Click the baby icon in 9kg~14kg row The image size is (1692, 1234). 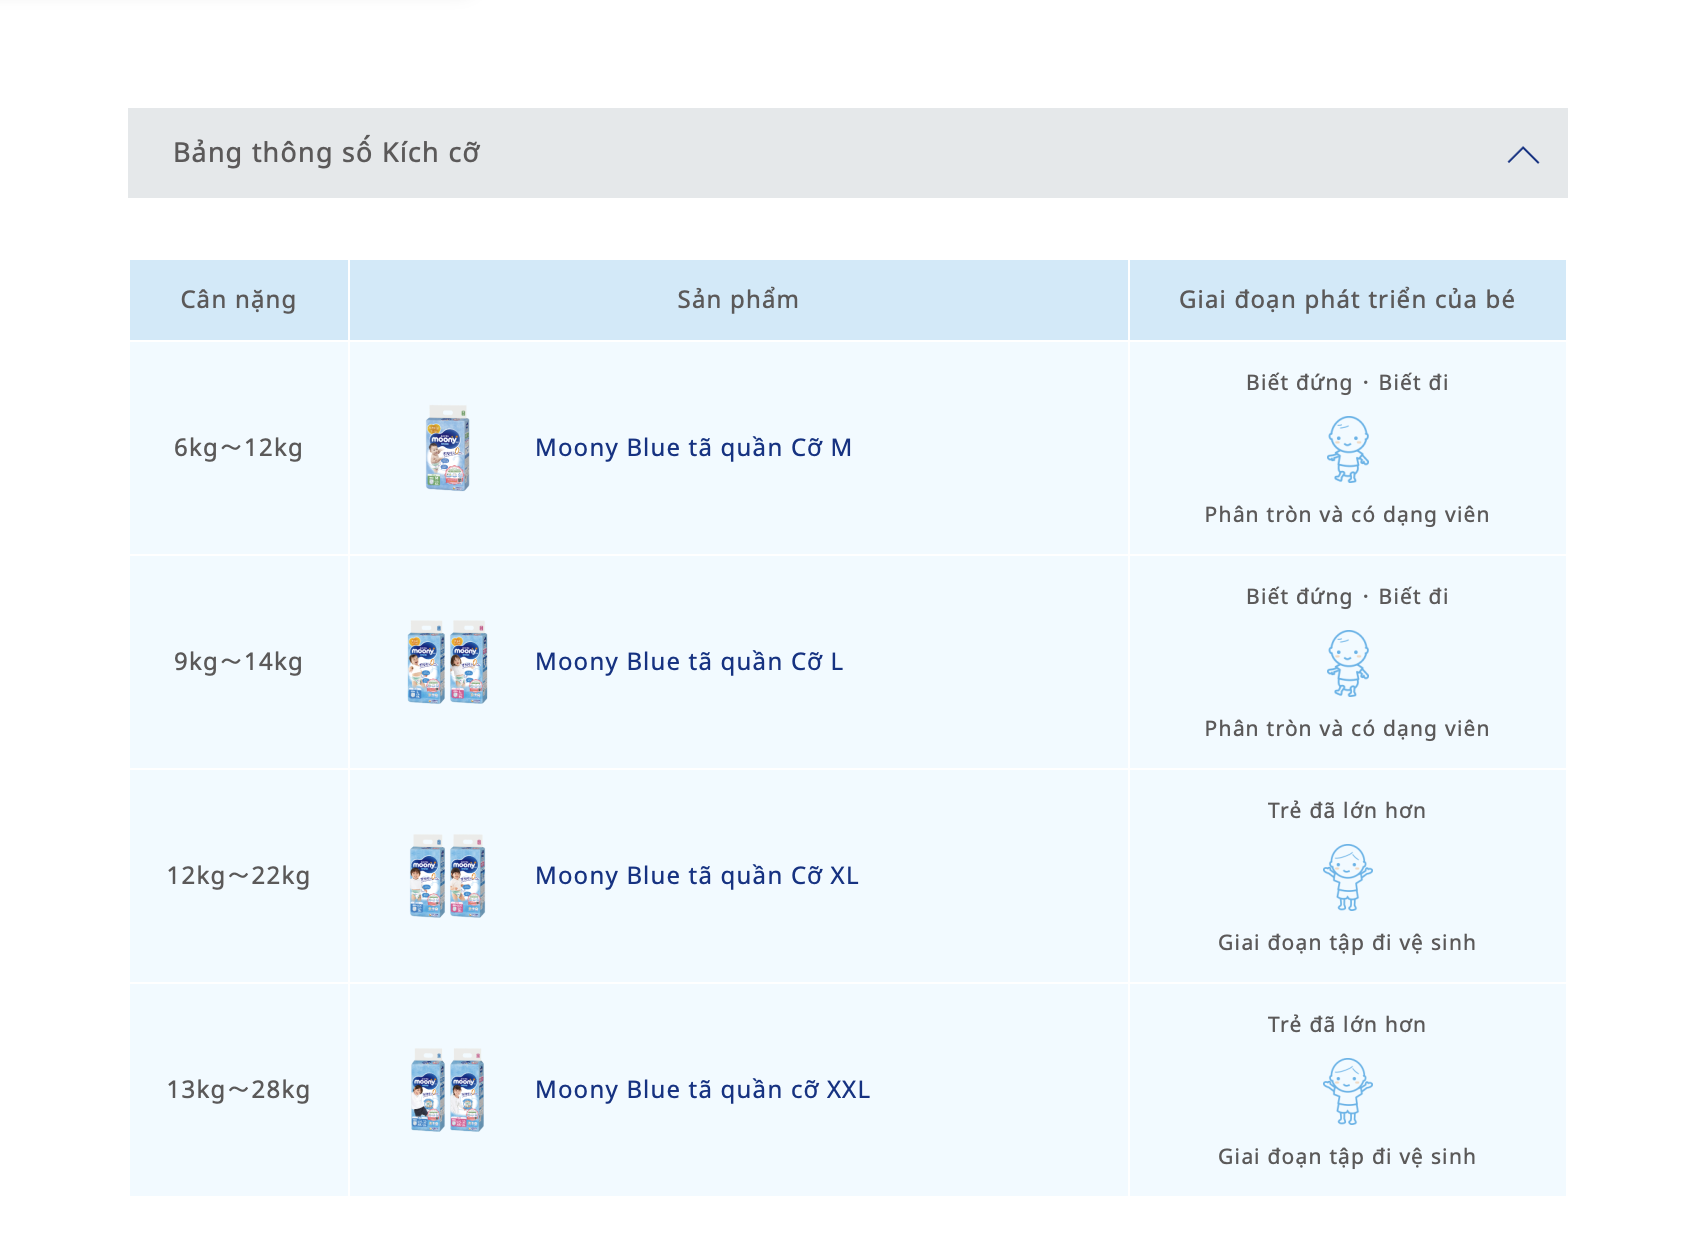point(1347,663)
